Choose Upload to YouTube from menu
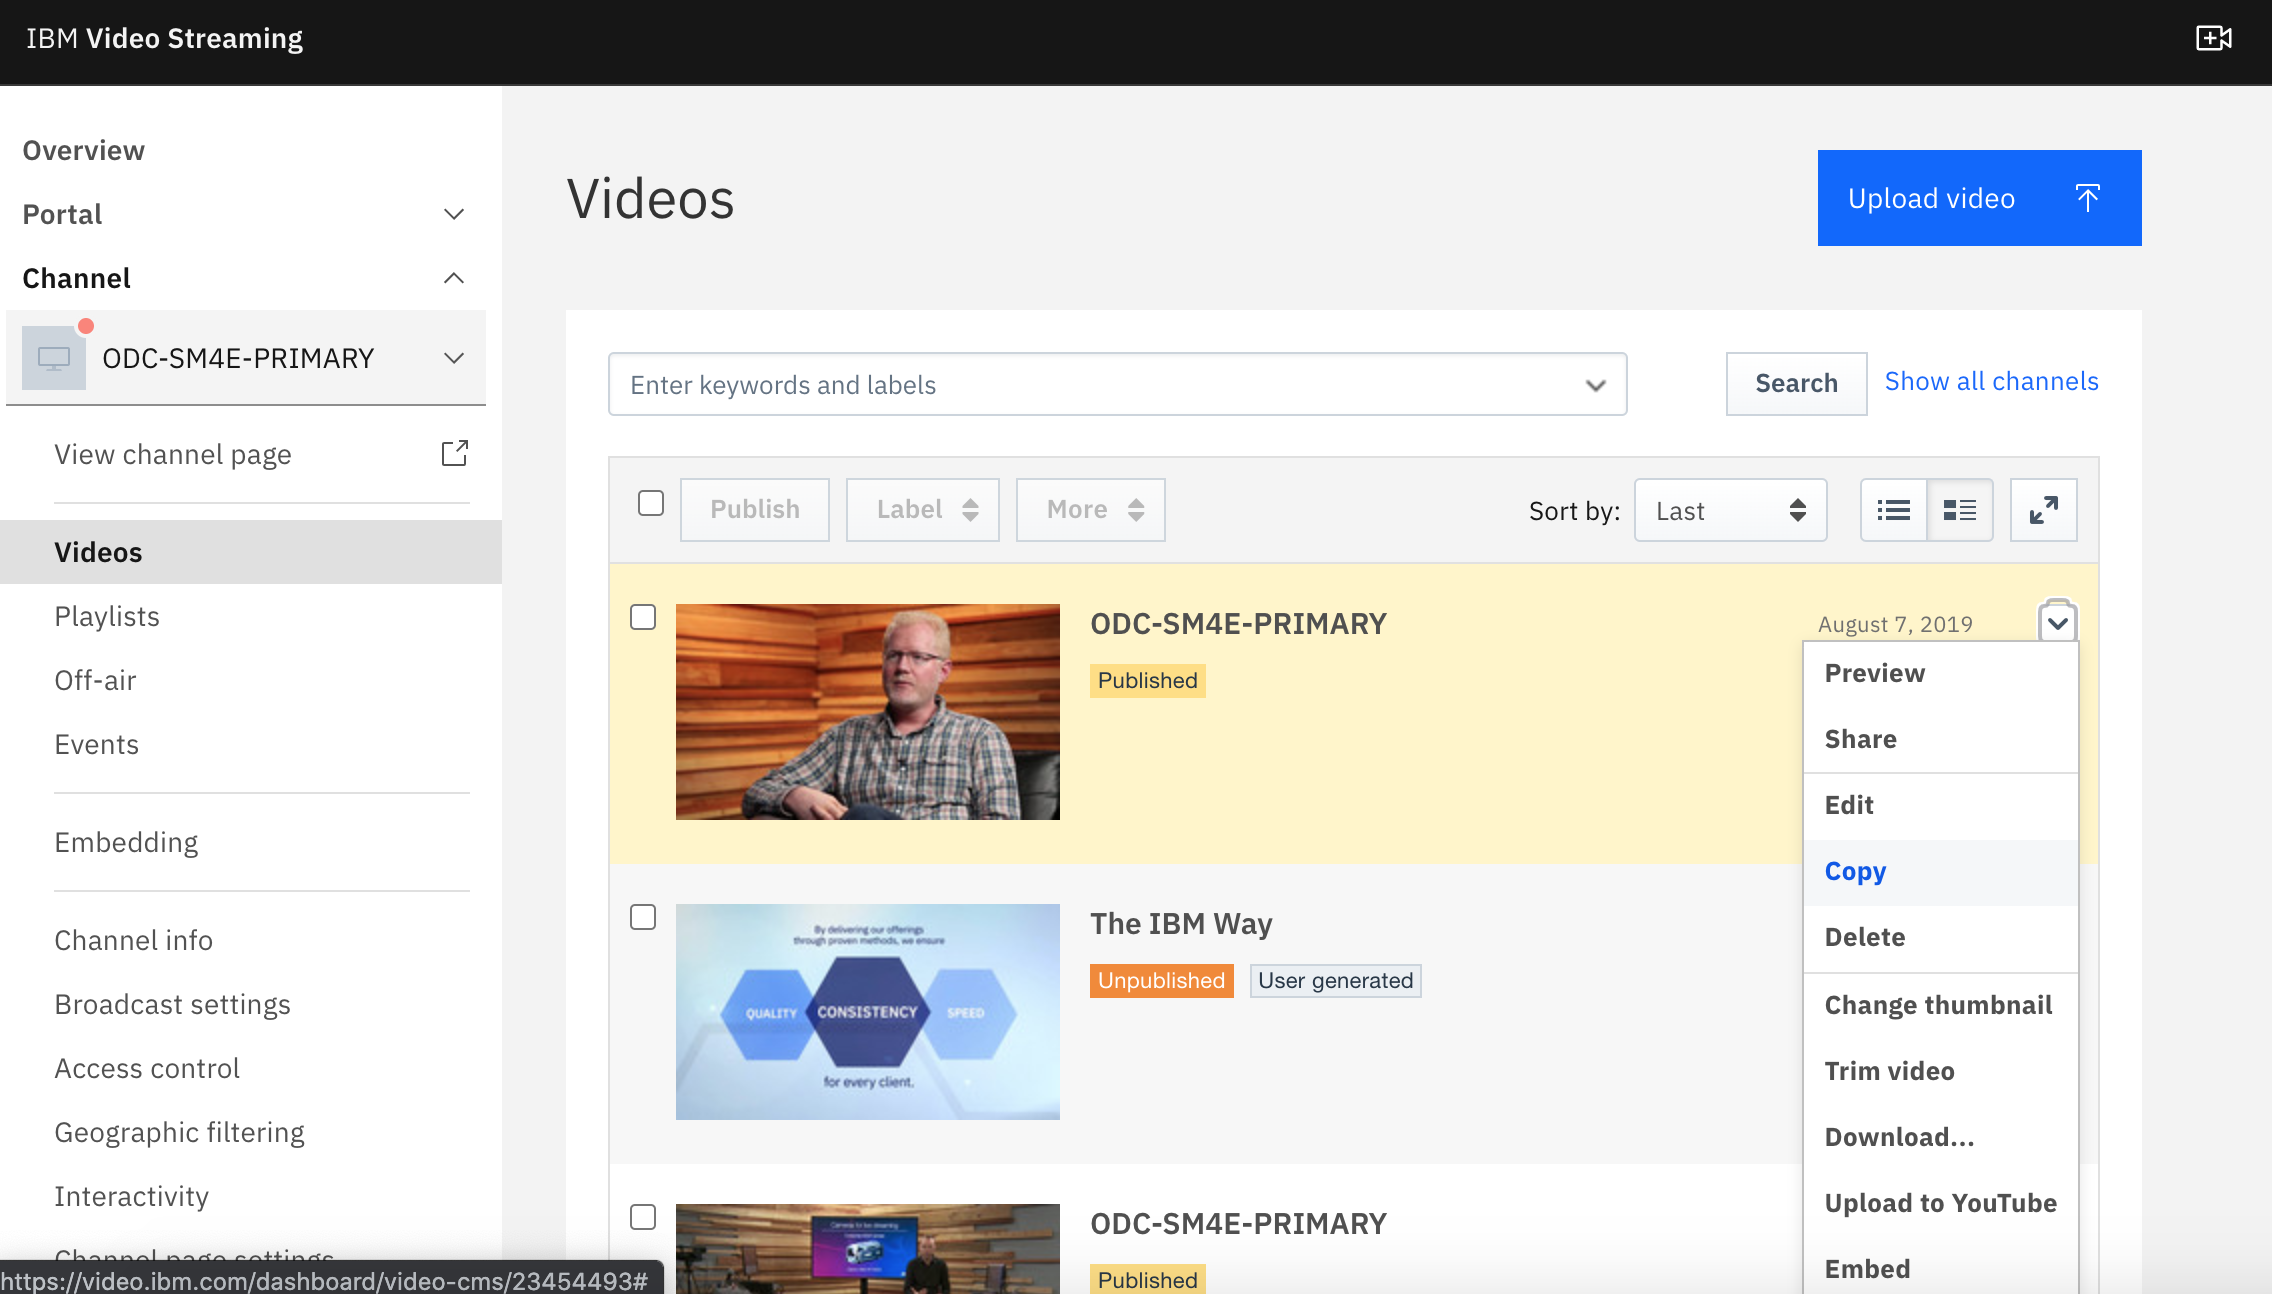This screenshot has width=2272, height=1294. [x=1941, y=1203]
